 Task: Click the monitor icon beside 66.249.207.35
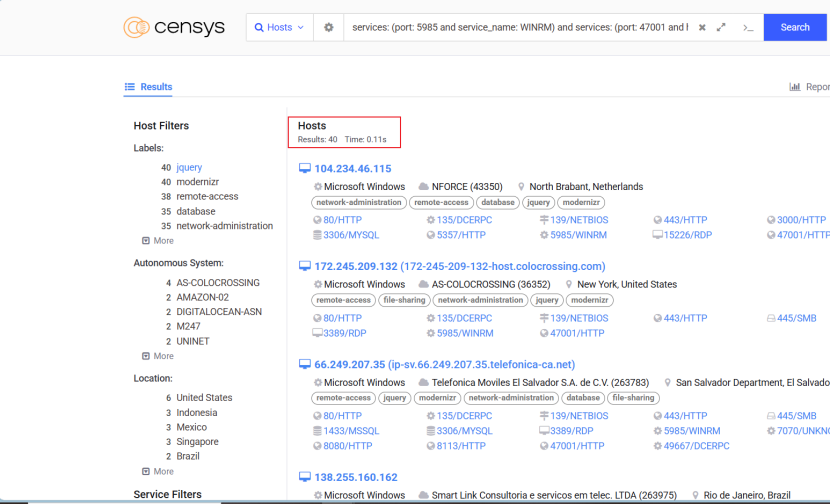coord(305,365)
